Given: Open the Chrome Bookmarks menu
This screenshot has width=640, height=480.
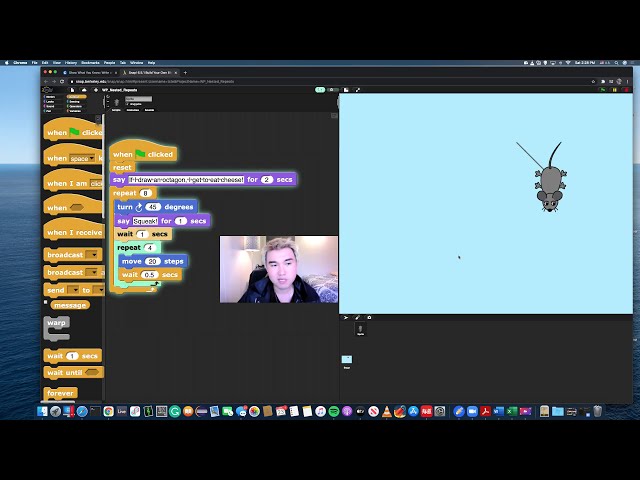Looking at the screenshot, I should pos(90,63).
